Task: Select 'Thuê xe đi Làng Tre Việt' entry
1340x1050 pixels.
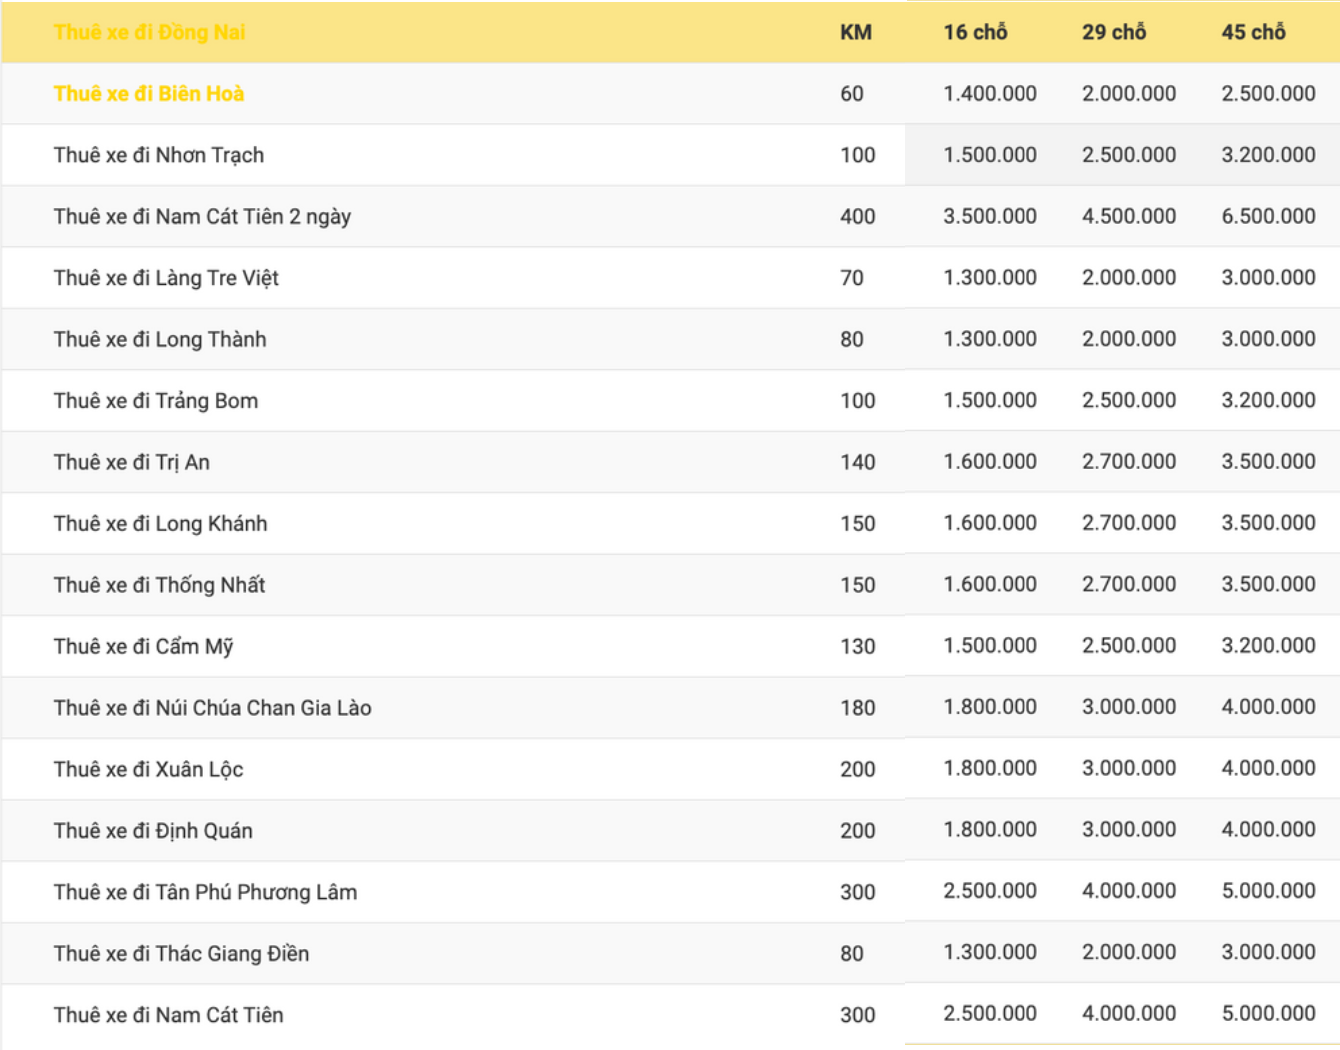Action: click(x=166, y=278)
